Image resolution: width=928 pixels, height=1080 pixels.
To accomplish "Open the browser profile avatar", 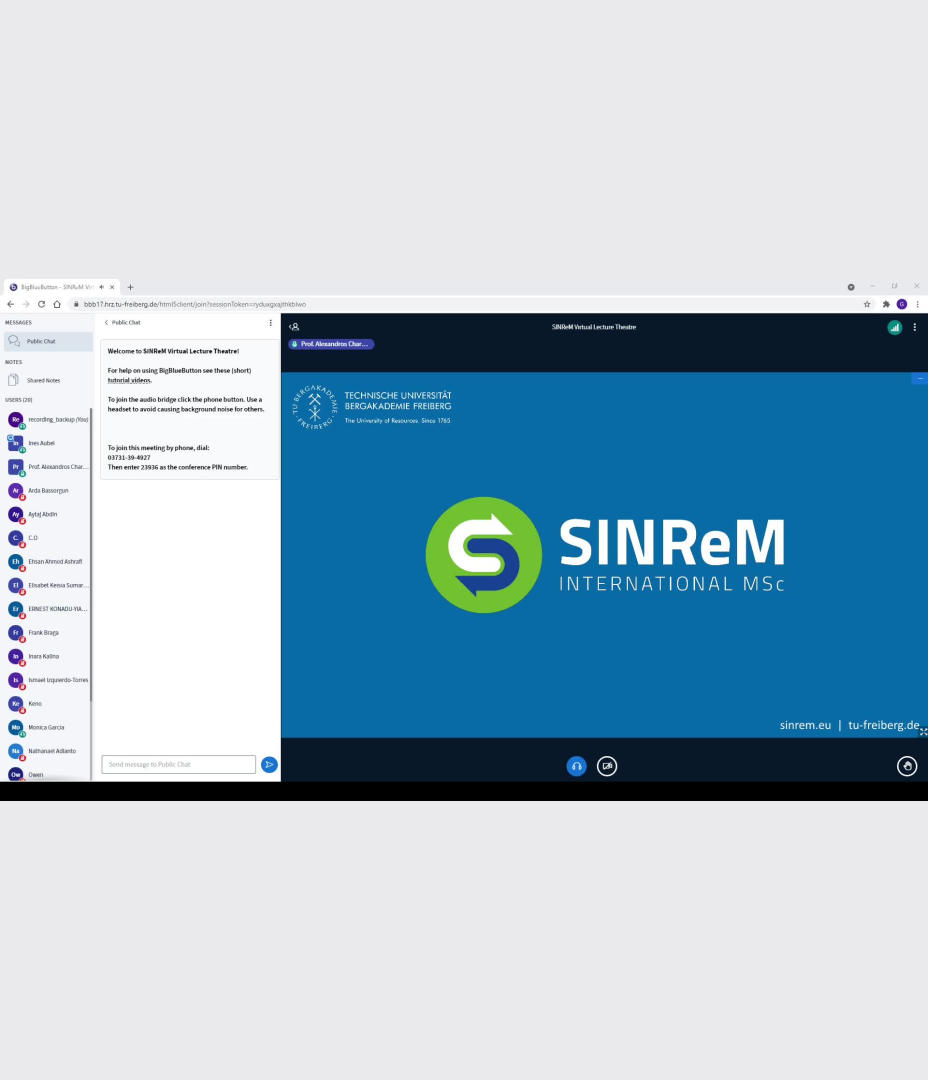I will (902, 304).
